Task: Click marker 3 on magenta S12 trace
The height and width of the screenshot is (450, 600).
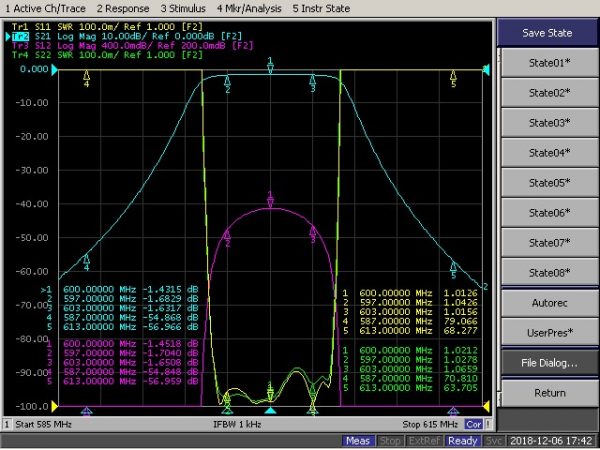Action: (x=313, y=233)
